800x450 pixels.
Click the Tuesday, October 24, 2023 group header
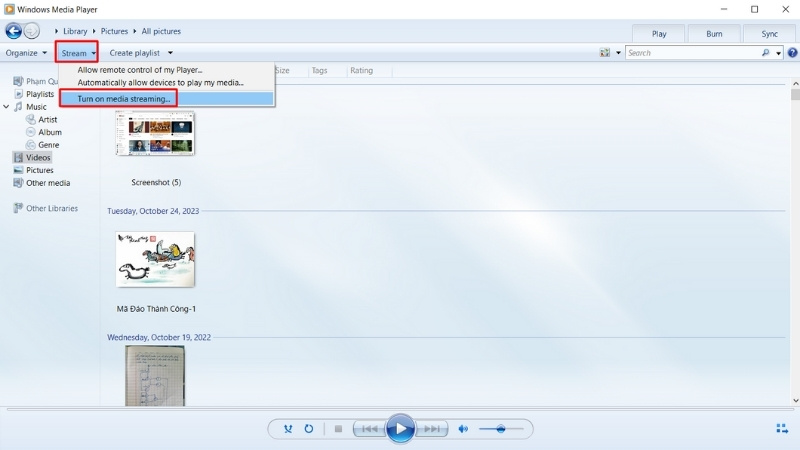pyautogui.click(x=153, y=211)
